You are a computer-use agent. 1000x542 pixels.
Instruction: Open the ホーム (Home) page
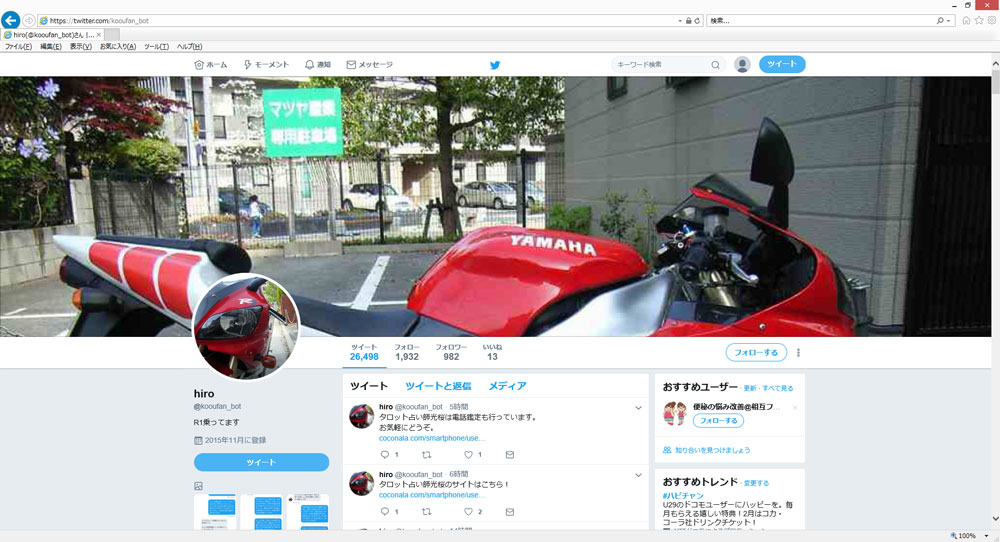pos(211,65)
